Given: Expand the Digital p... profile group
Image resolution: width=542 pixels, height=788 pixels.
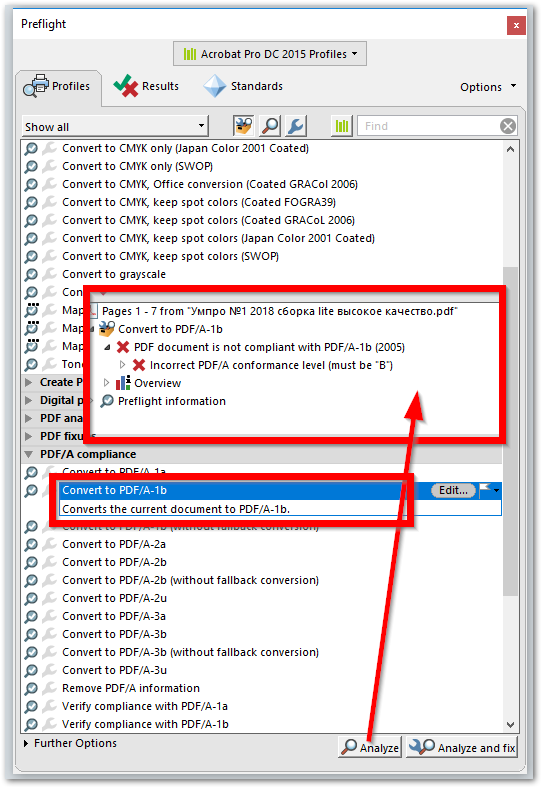Looking at the screenshot, I should [x=29, y=401].
